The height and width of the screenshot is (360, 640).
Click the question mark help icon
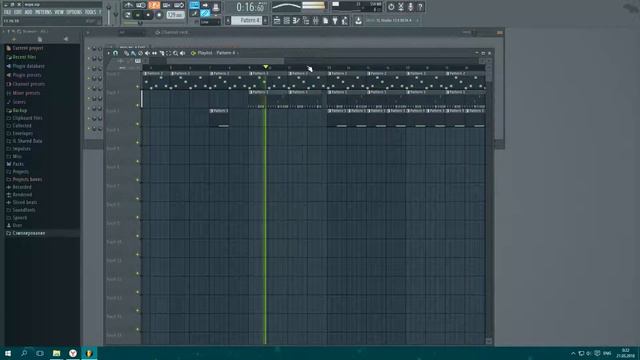click(x=420, y=7)
